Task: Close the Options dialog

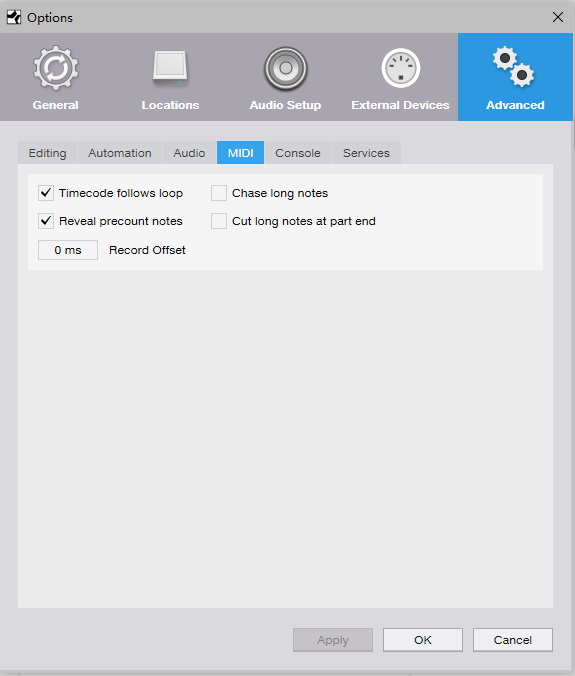Action: coord(558,17)
